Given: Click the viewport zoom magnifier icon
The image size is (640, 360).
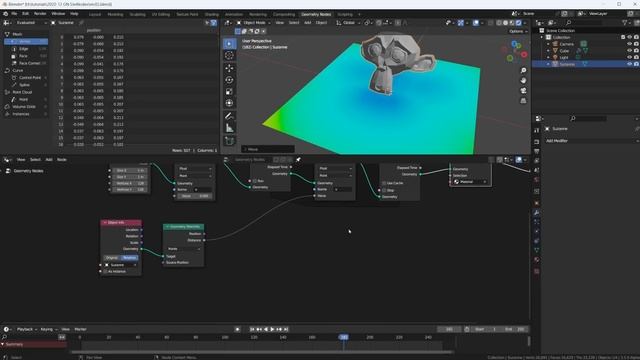Looking at the screenshot, I should click(523, 71).
